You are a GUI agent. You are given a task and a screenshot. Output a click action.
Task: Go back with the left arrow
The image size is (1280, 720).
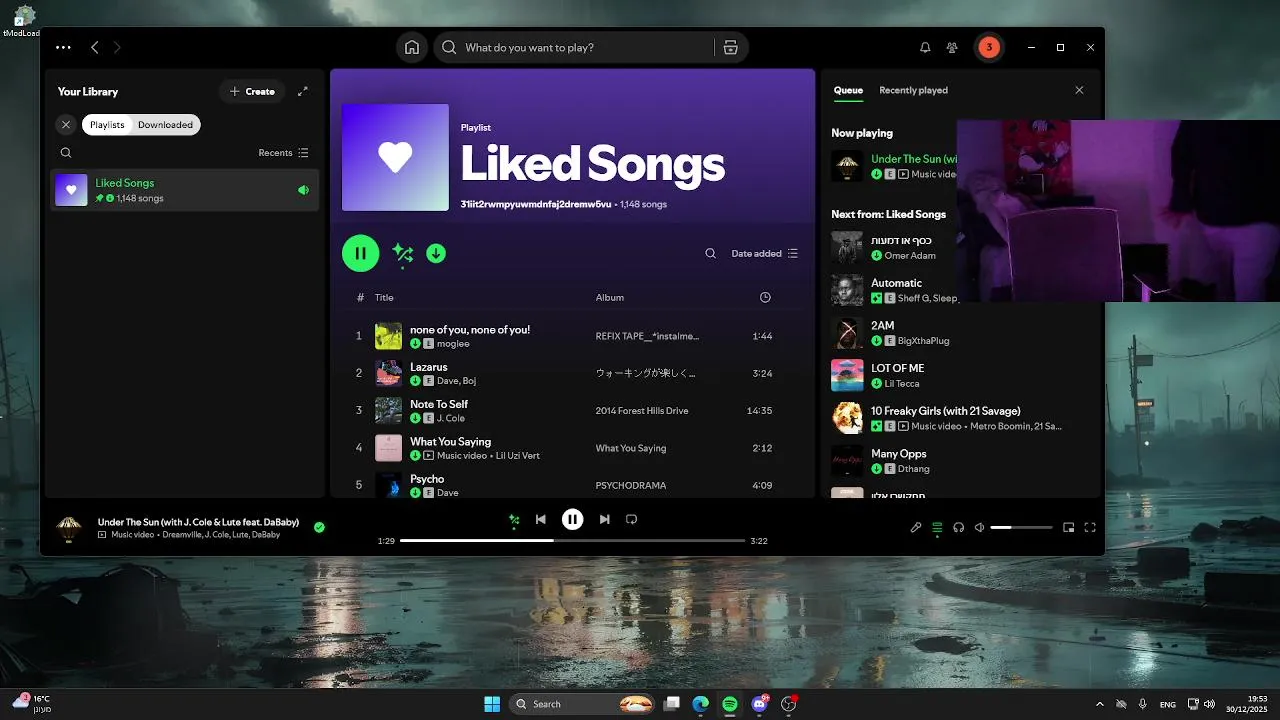point(95,47)
